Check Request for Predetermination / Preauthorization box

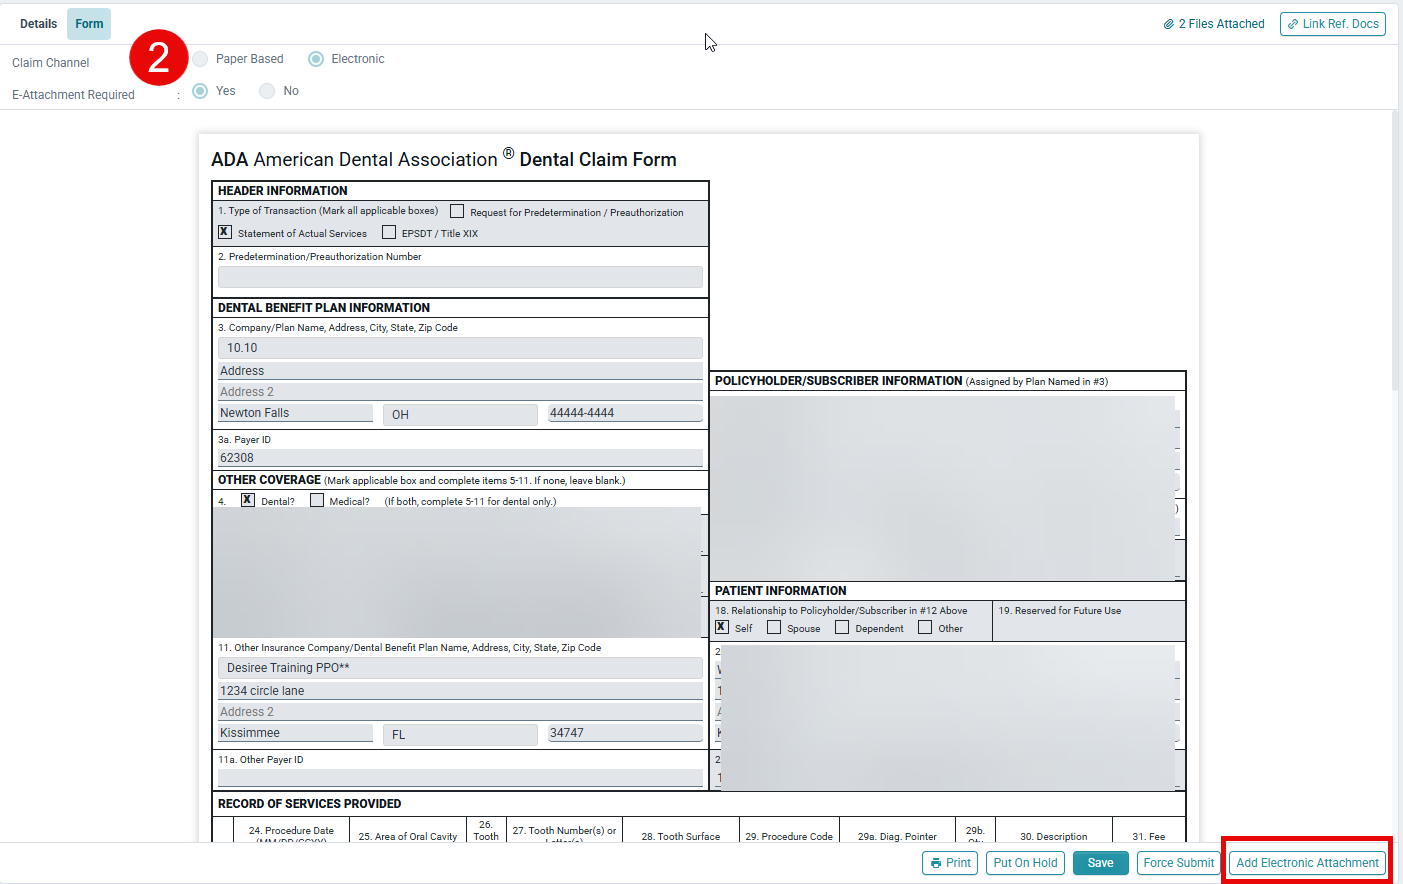(x=457, y=211)
